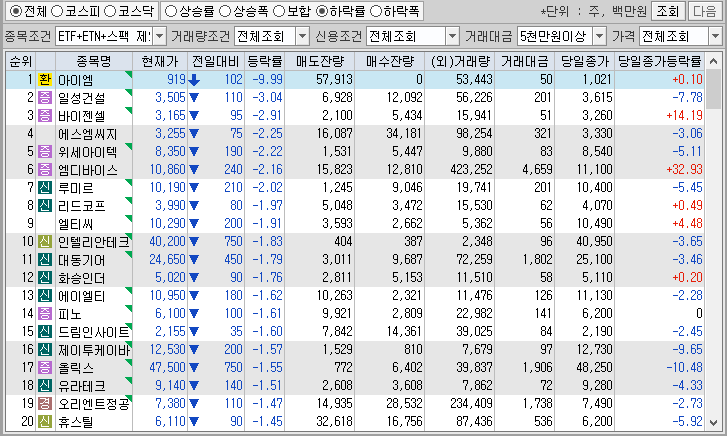This screenshot has height=436, width=727.
Task: Click the 신 badge next to 인텔리안테크
Action: click(45, 241)
